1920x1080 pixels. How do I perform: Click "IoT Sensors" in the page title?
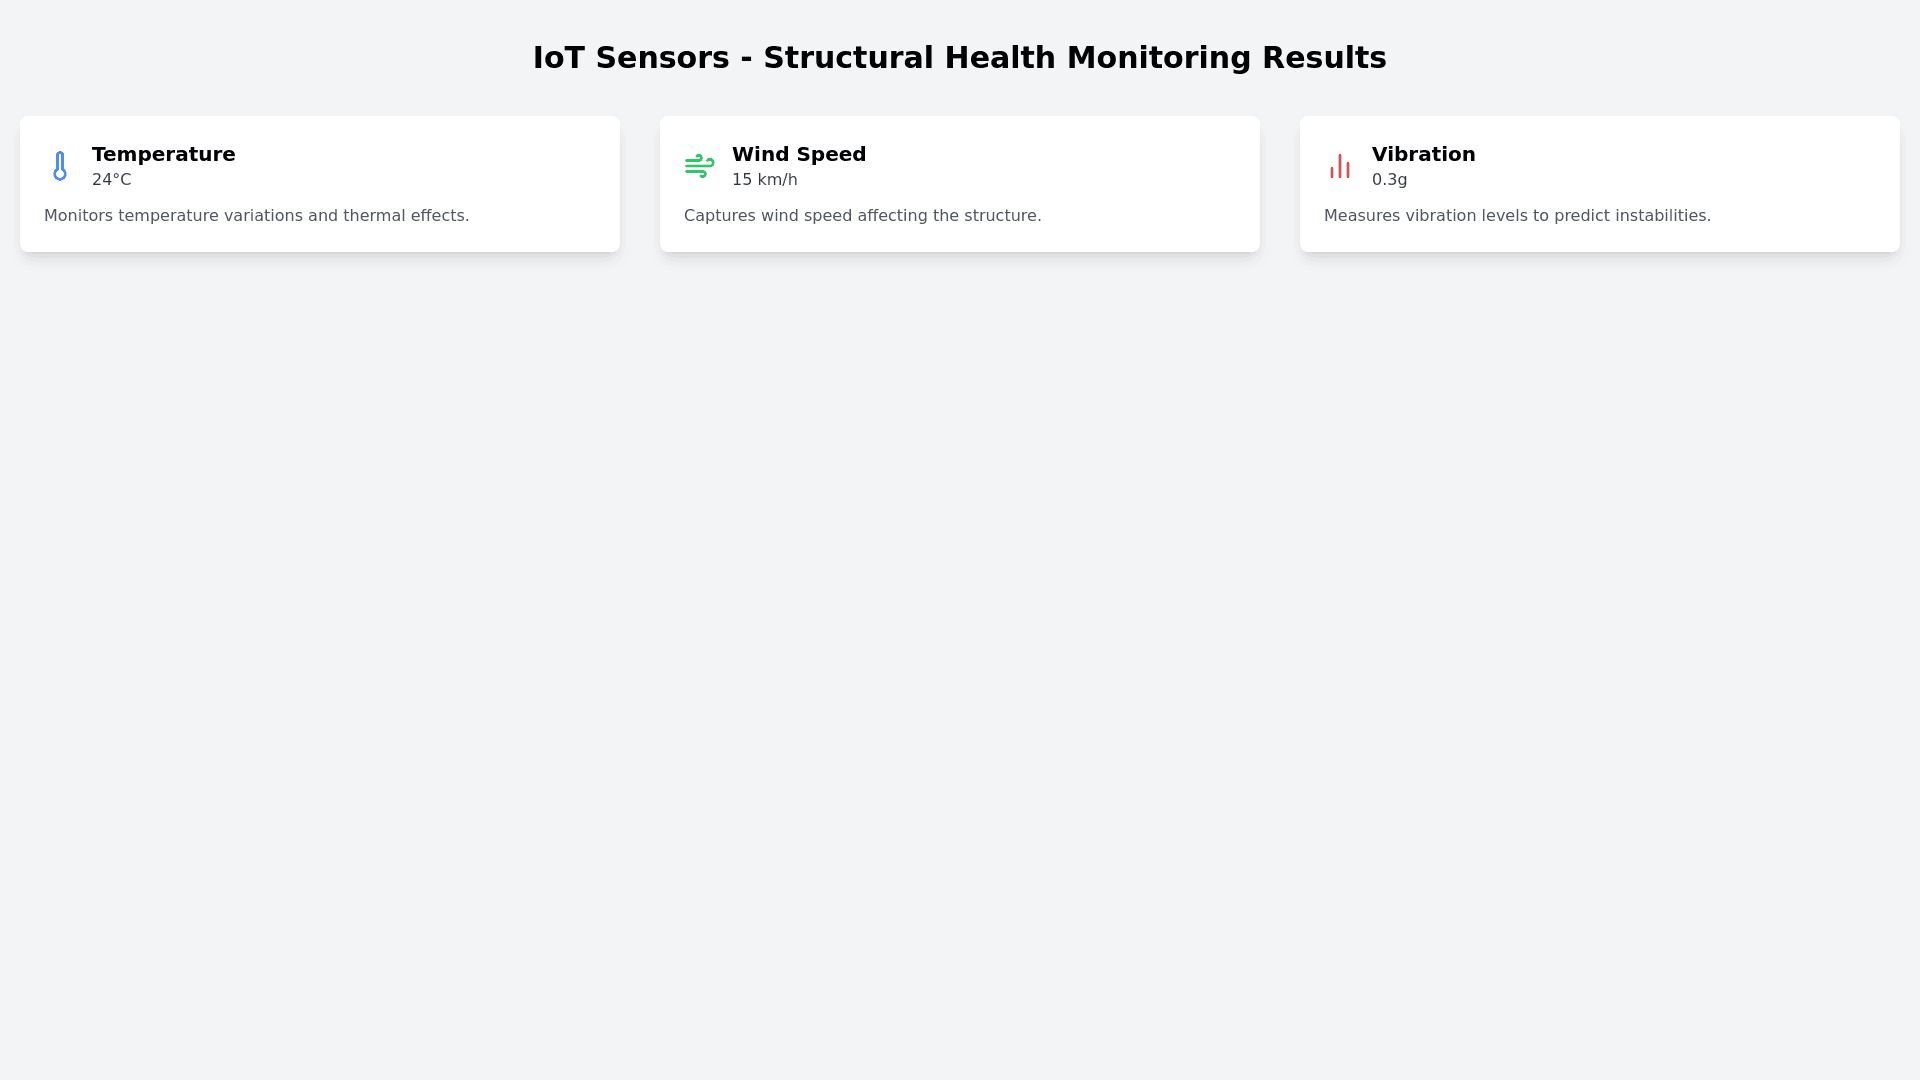coord(631,58)
